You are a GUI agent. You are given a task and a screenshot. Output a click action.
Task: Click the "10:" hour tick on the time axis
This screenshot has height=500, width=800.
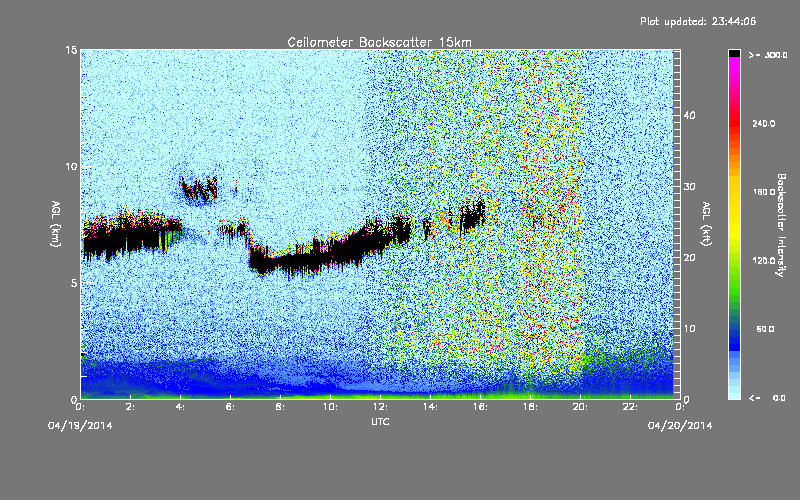pyautogui.click(x=330, y=407)
